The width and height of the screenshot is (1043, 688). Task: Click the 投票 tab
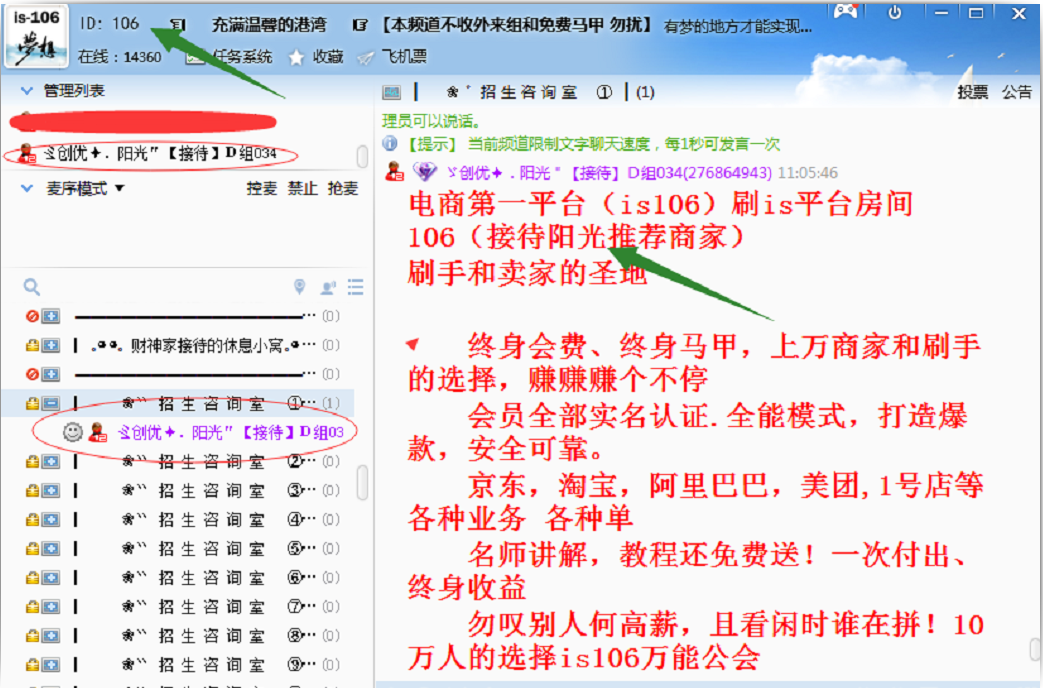[972, 92]
